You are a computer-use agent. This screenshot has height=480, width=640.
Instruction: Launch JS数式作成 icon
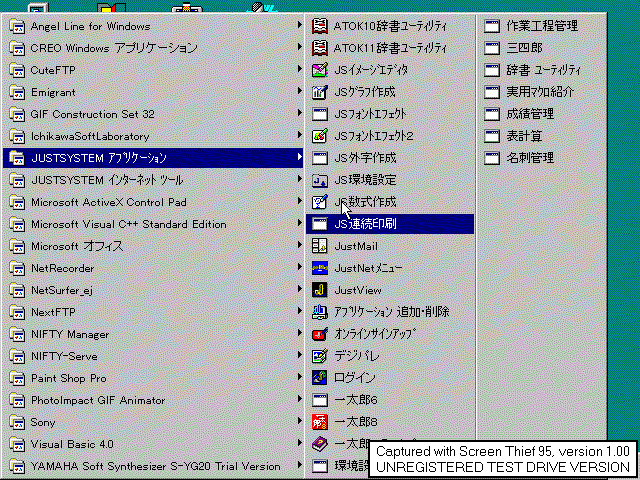[x=320, y=202]
